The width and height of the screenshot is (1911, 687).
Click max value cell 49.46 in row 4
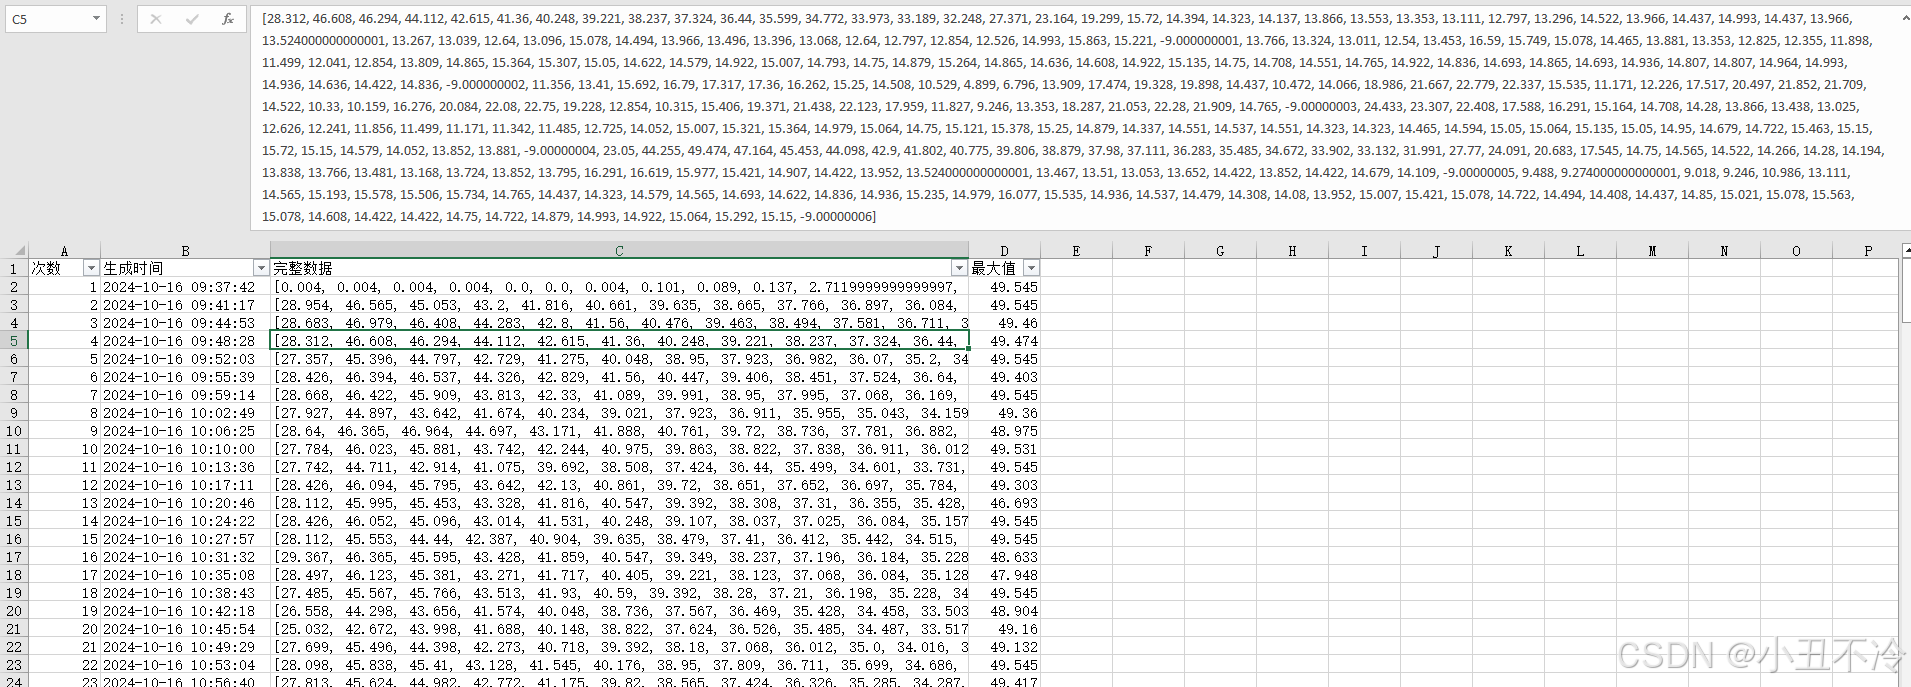tap(1004, 323)
